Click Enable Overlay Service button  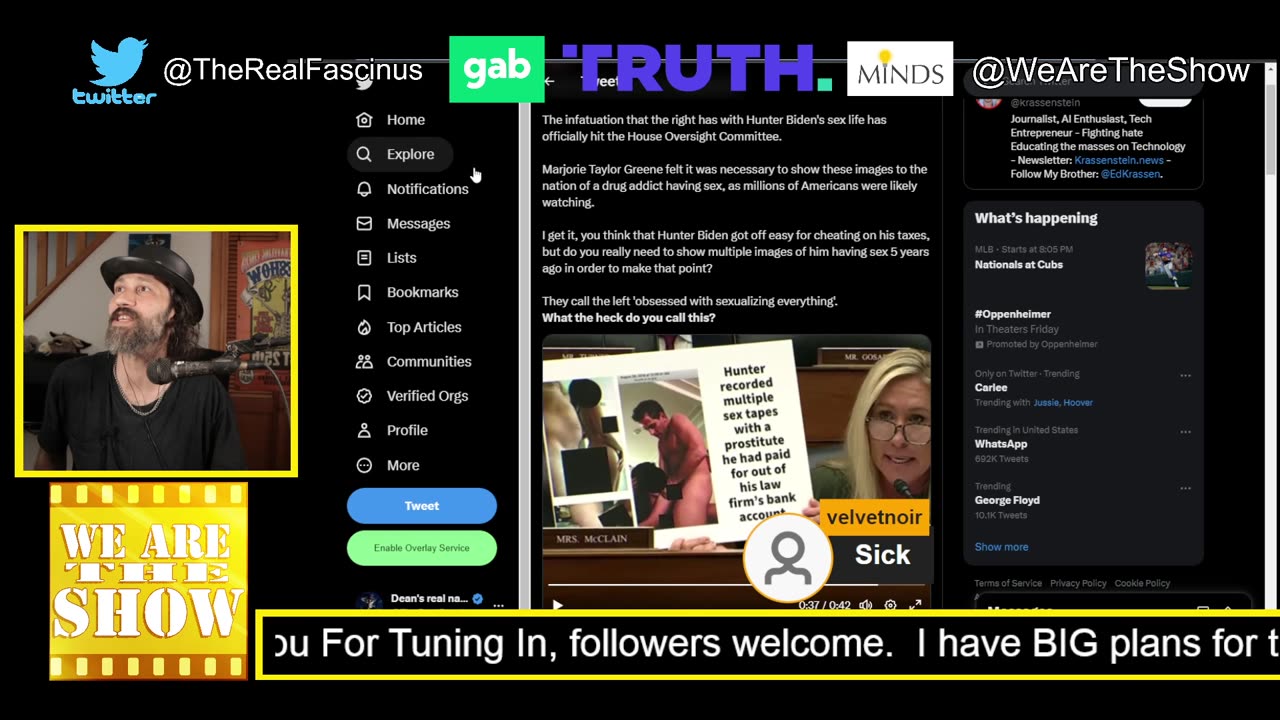(422, 548)
